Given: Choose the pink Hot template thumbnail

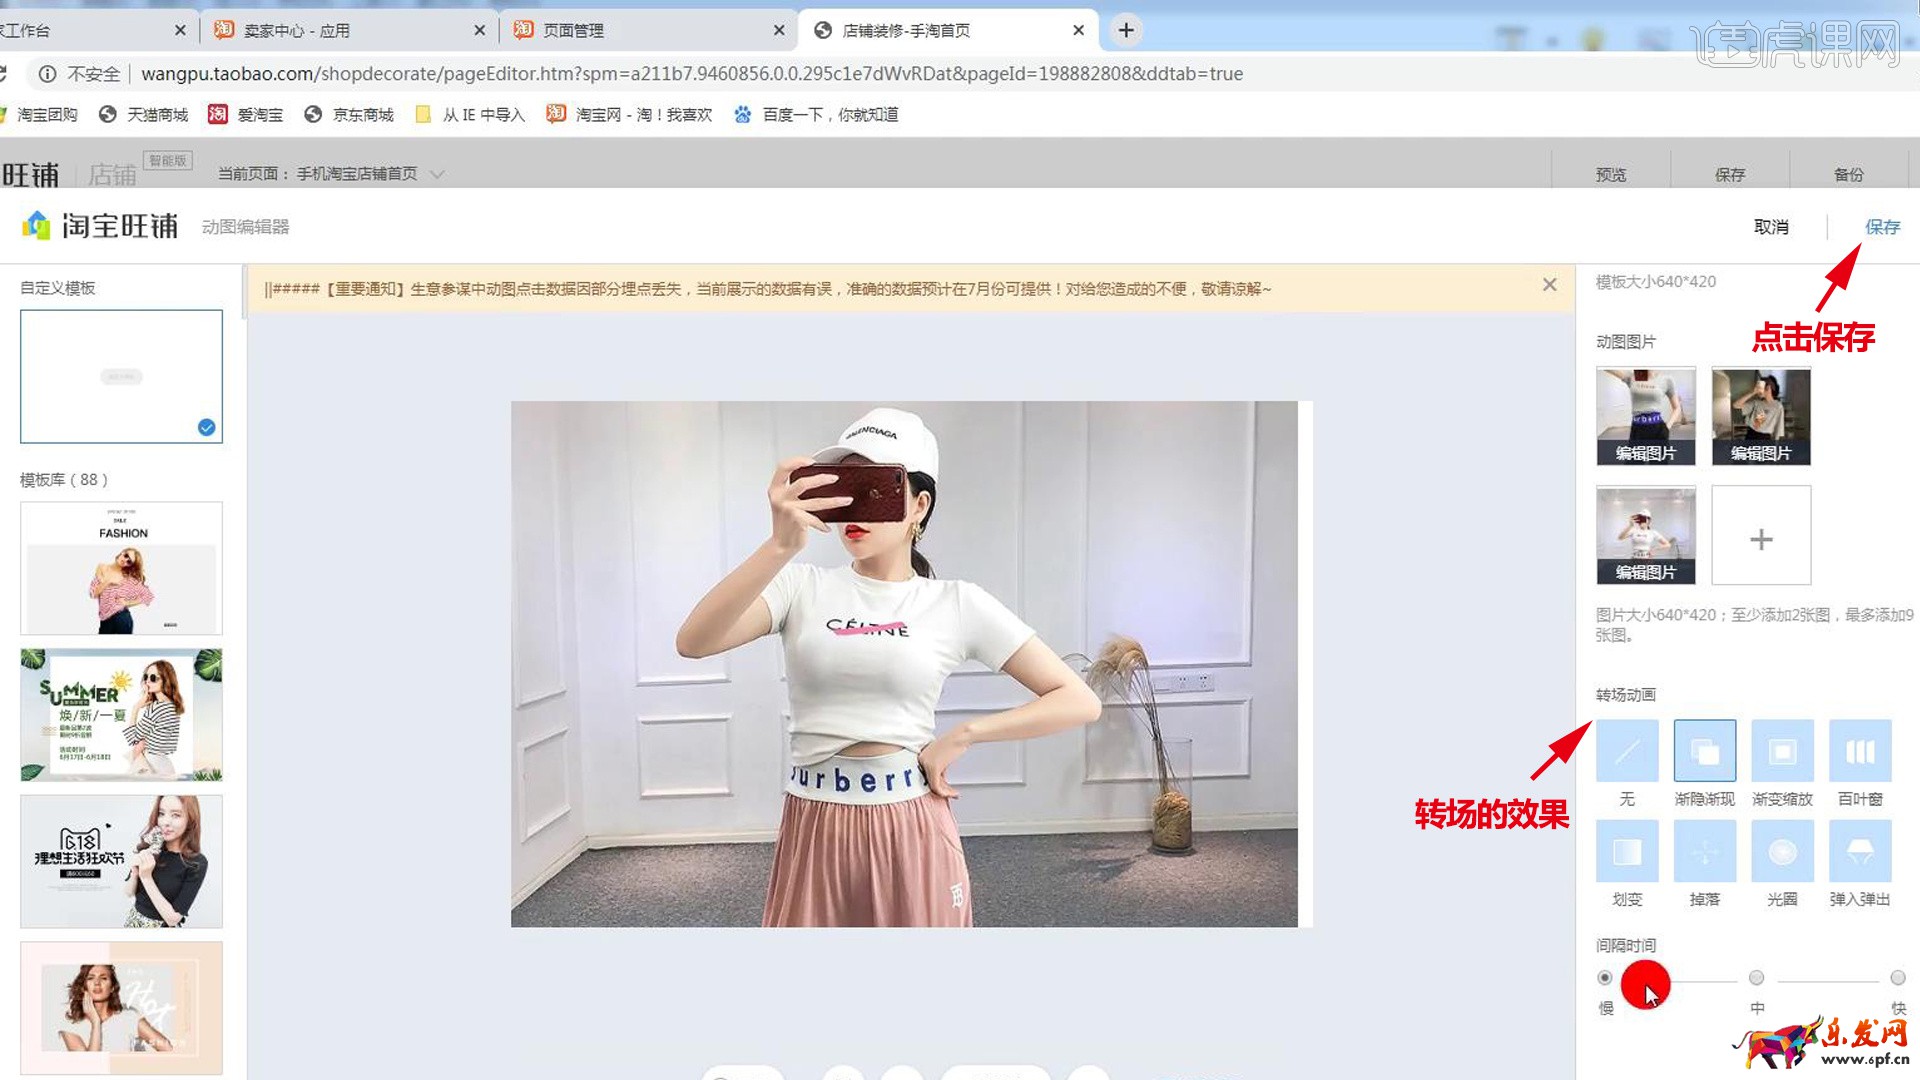Looking at the screenshot, I should point(121,1008).
